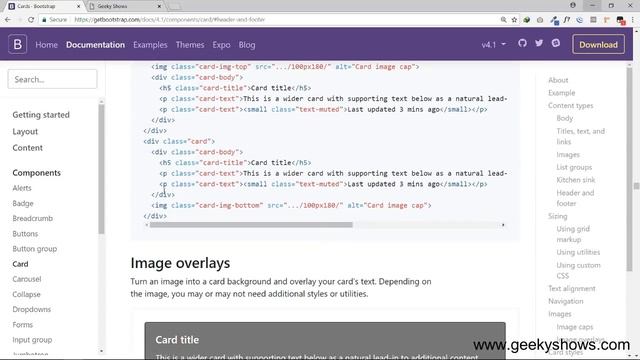Jump to Navigation section
Image resolution: width=640 pixels, height=360 pixels.
(x=566, y=301)
